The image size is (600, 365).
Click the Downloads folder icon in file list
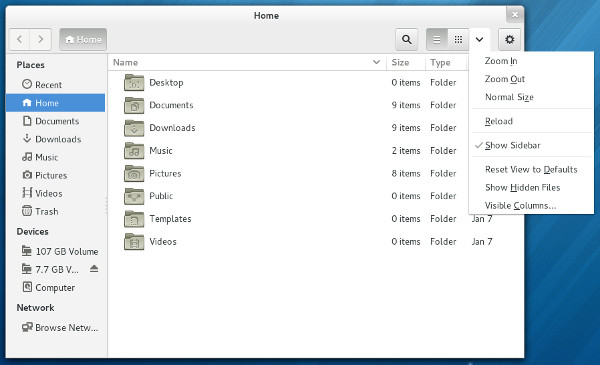point(134,128)
